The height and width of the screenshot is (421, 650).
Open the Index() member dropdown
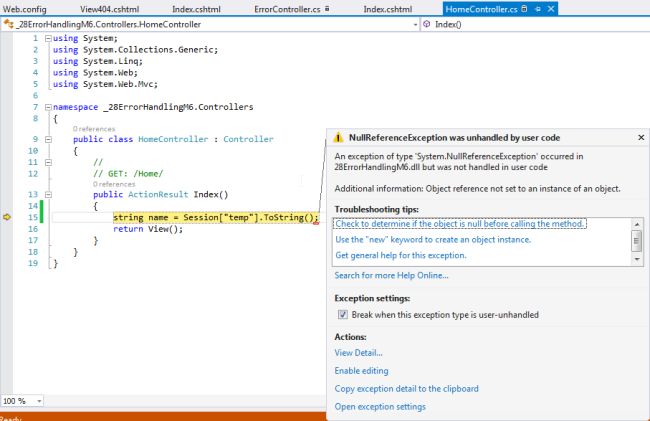(x=536, y=24)
